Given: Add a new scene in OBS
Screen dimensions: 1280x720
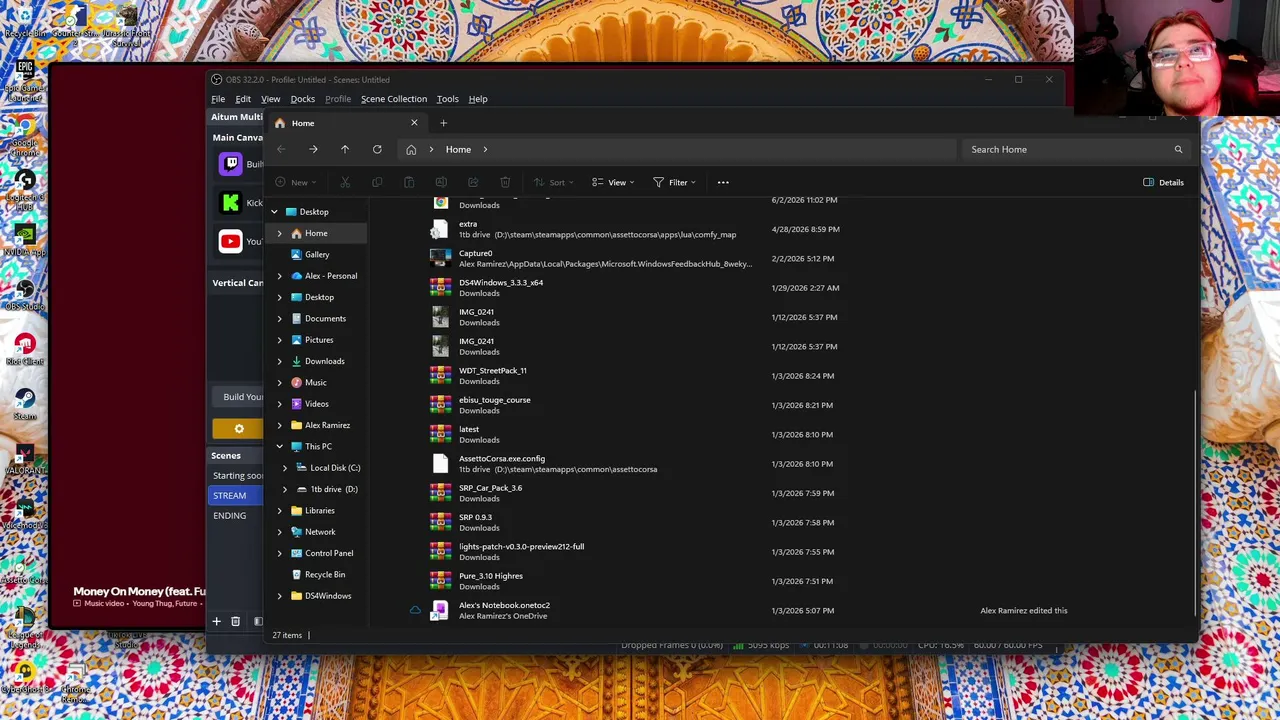Looking at the screenshot, I should tap(216, 621).
